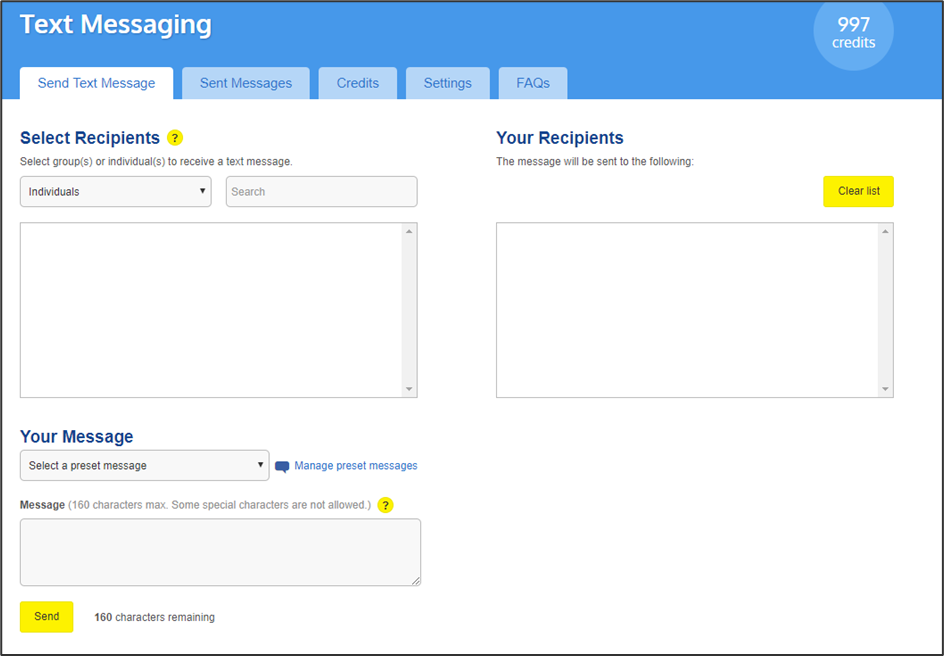This screenshot has height=656, width=944.
Task: Switch to the Sent Messages tab
Action: 246,83
